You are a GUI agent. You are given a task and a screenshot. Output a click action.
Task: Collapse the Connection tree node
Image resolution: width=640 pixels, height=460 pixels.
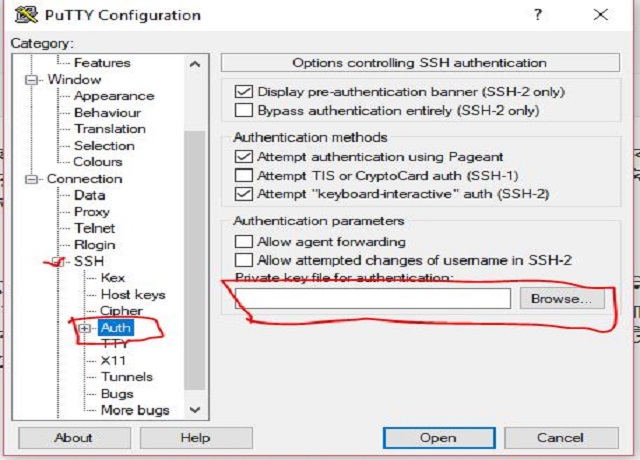click(x=31, y=179)
